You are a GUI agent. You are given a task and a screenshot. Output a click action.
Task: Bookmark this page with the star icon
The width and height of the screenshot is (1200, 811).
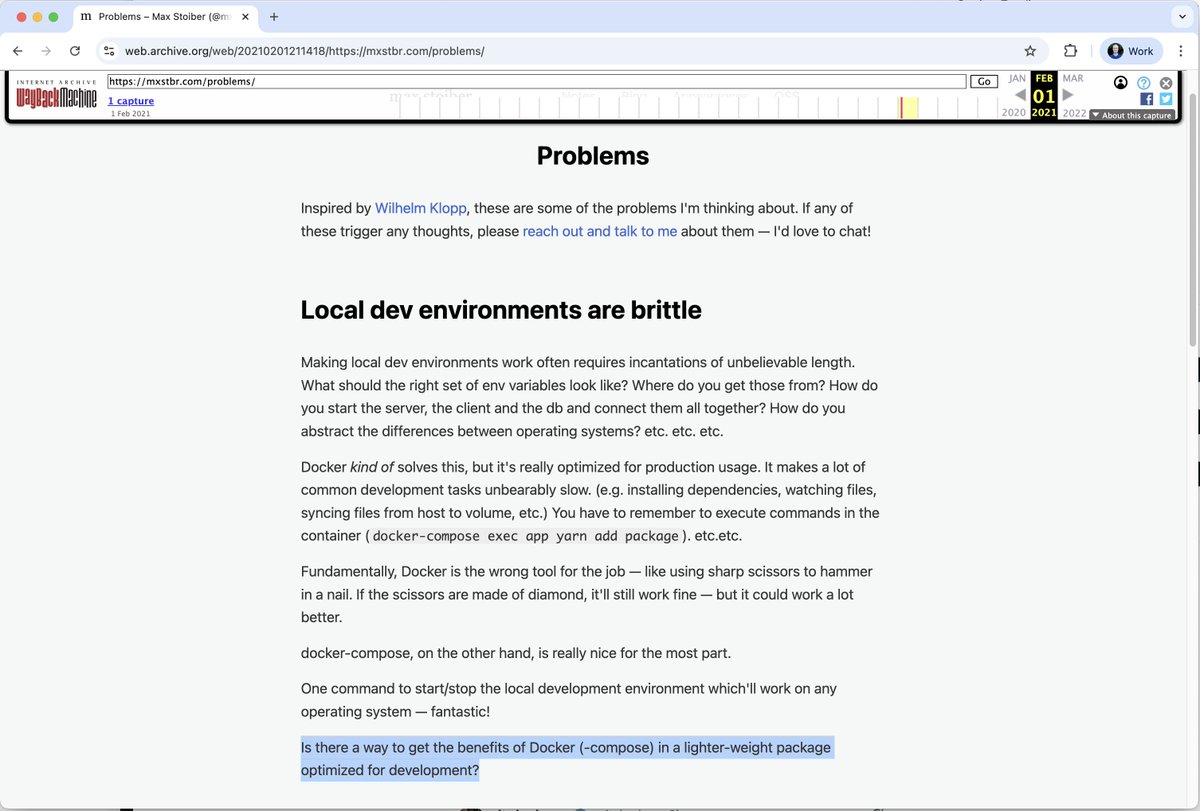click(1030, 51)
